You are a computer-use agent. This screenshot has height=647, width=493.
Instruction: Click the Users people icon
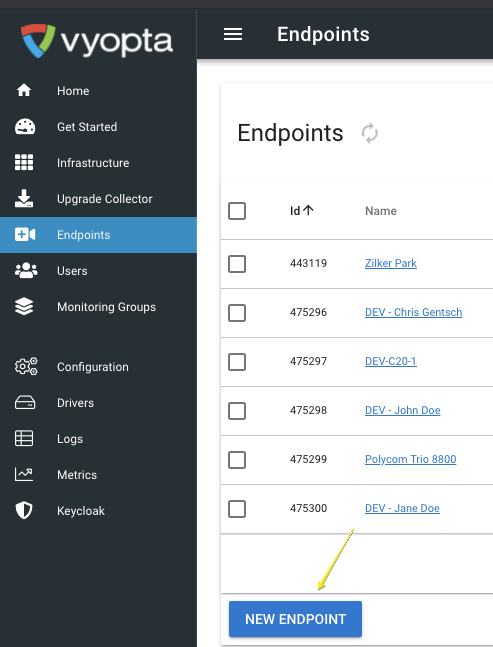click(26, 271)
